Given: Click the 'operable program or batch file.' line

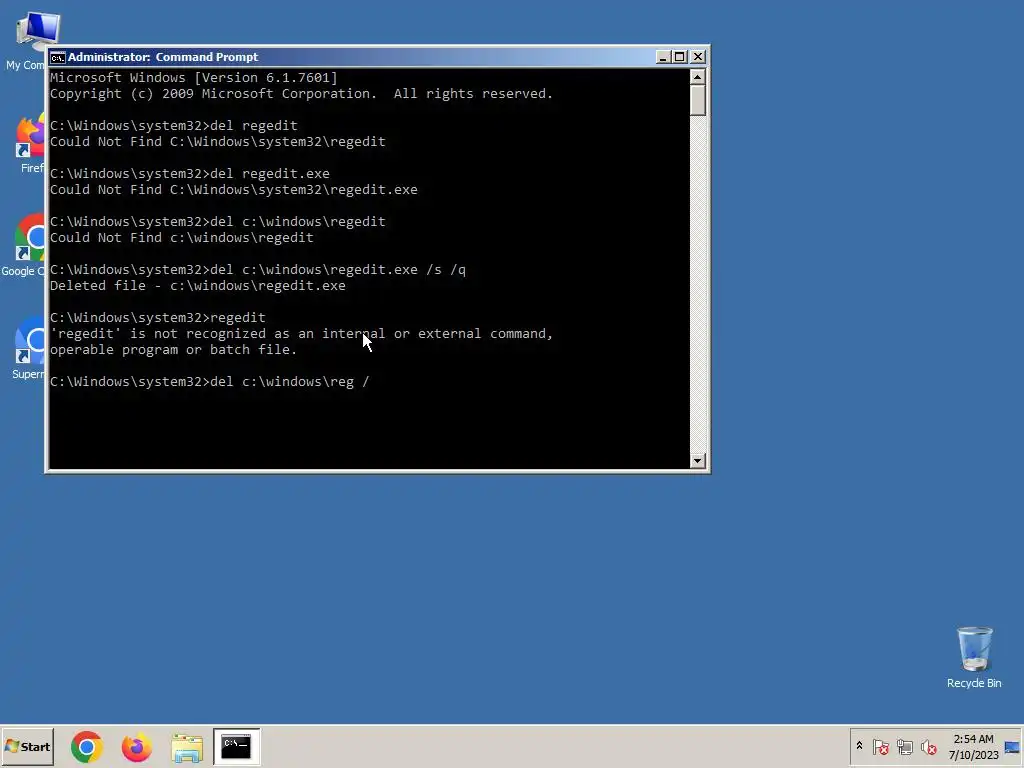Looking at the screenshot, I should tap(174, 350).
